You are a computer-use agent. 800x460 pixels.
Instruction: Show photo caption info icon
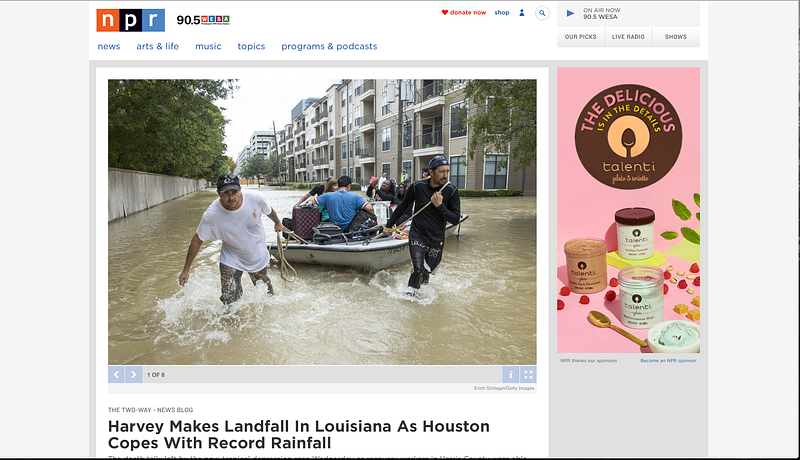click(510, 375)
